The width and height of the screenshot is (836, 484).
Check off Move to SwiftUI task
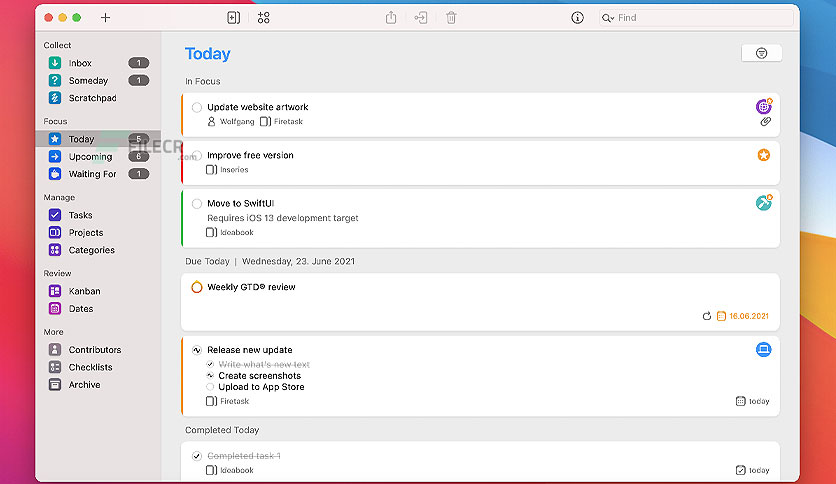click(x=197, y=204)
